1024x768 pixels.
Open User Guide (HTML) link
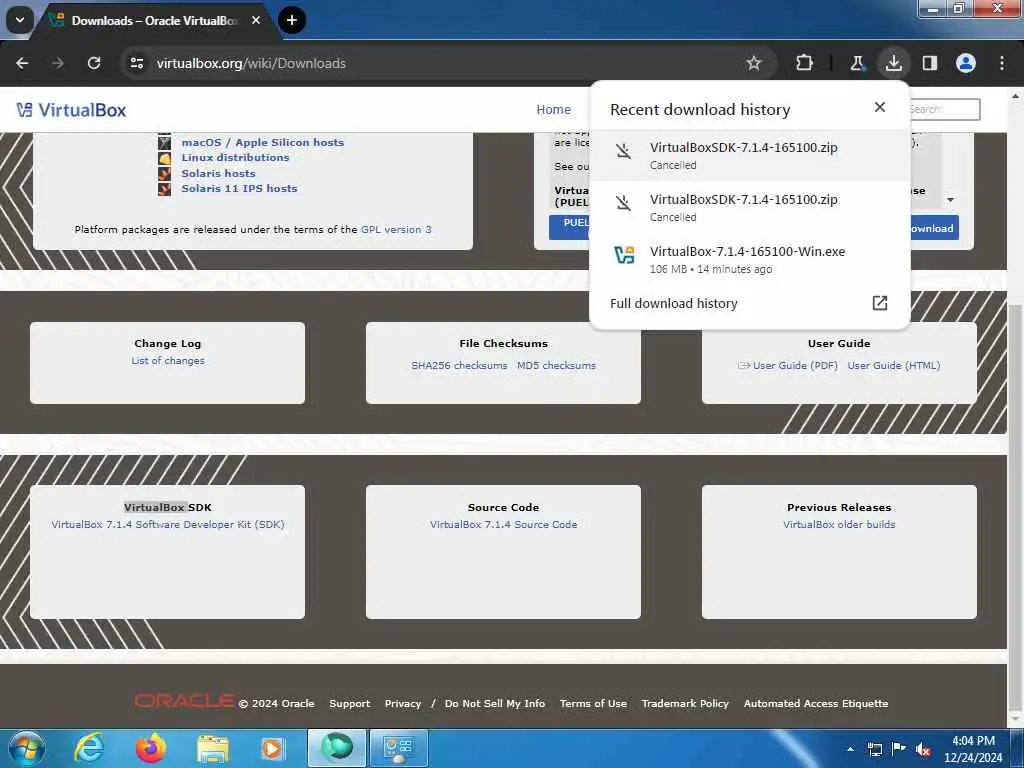pyautogui.click(x=894, y=365)
